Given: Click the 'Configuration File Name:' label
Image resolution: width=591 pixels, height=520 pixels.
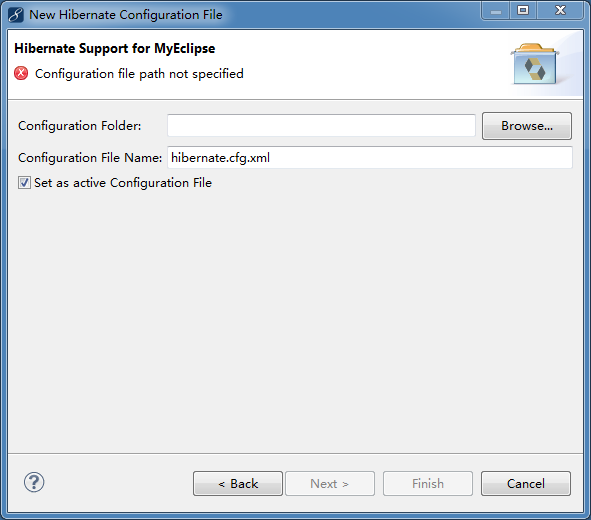Looking at the screenshot, I should (90, 158).
